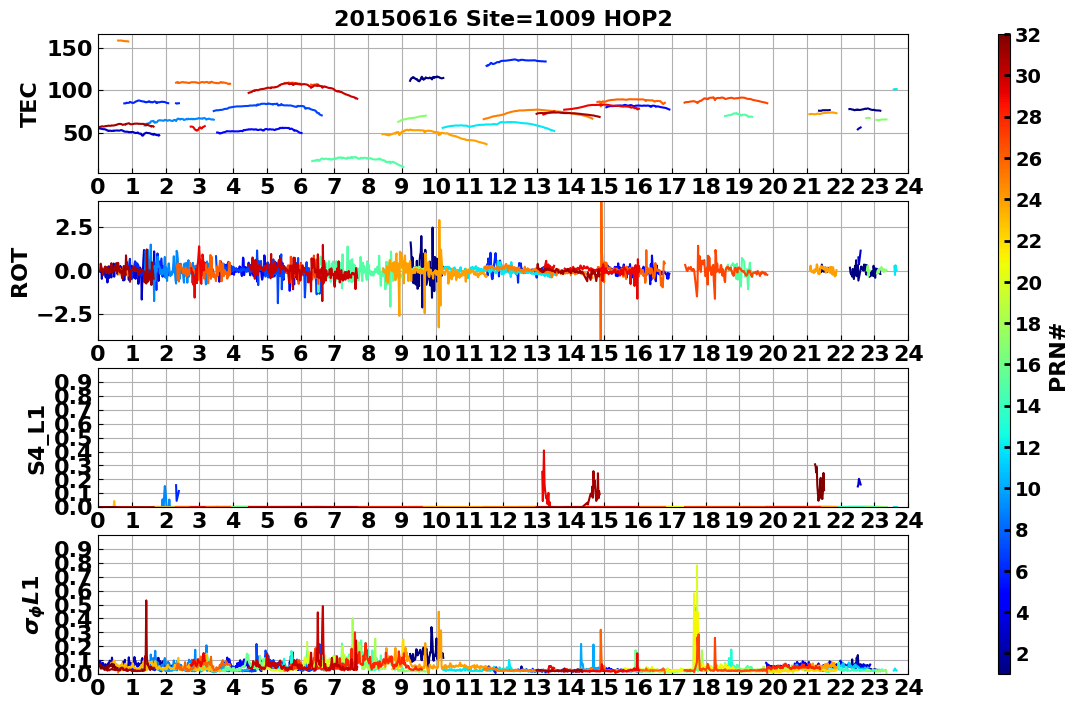Screen dimensions: 1077x709
Task: Click the orange TEC segment near 160 at top left
Action: tap(123, 41)
